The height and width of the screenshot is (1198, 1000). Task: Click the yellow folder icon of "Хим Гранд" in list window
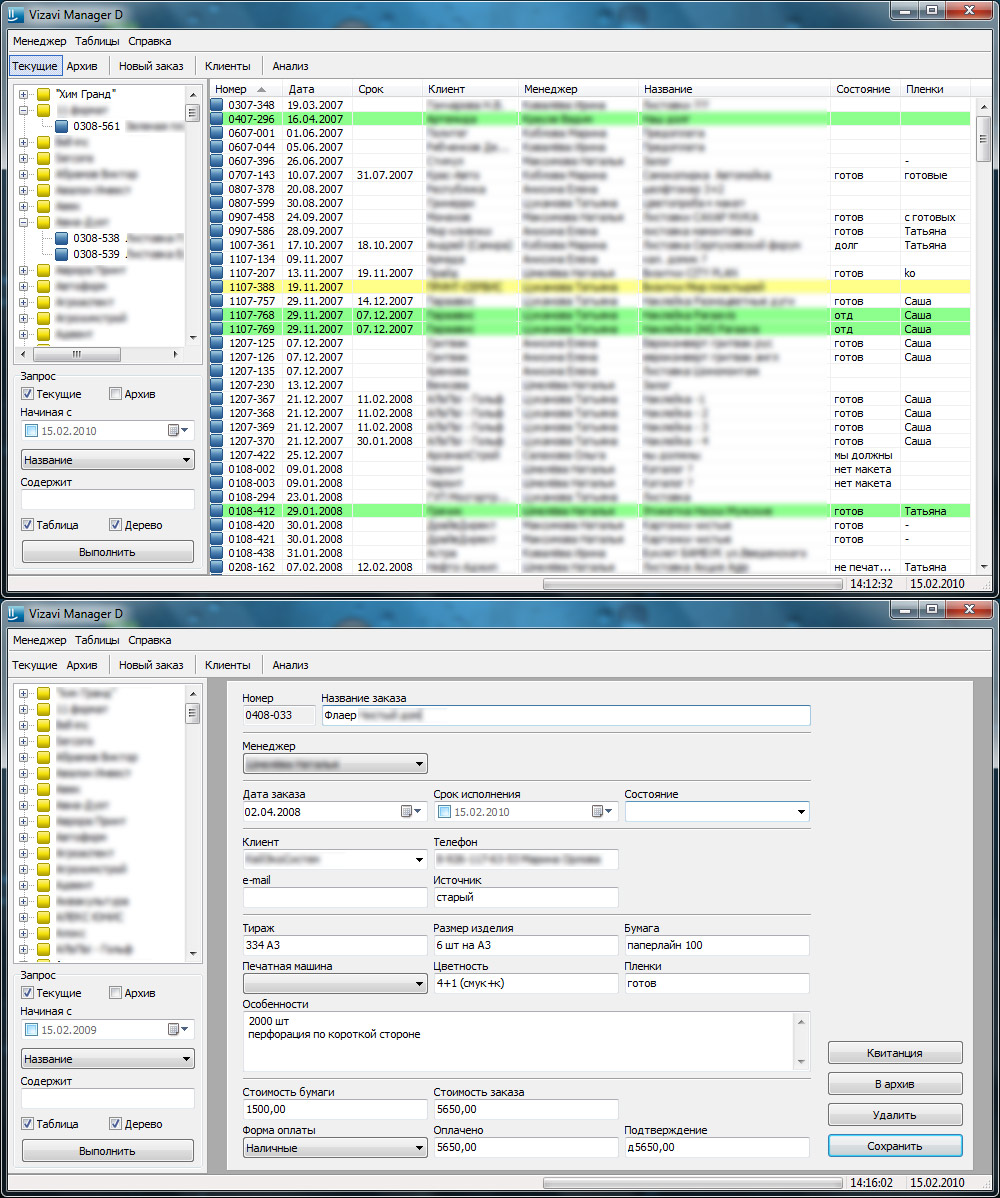(x=44, y=95)
